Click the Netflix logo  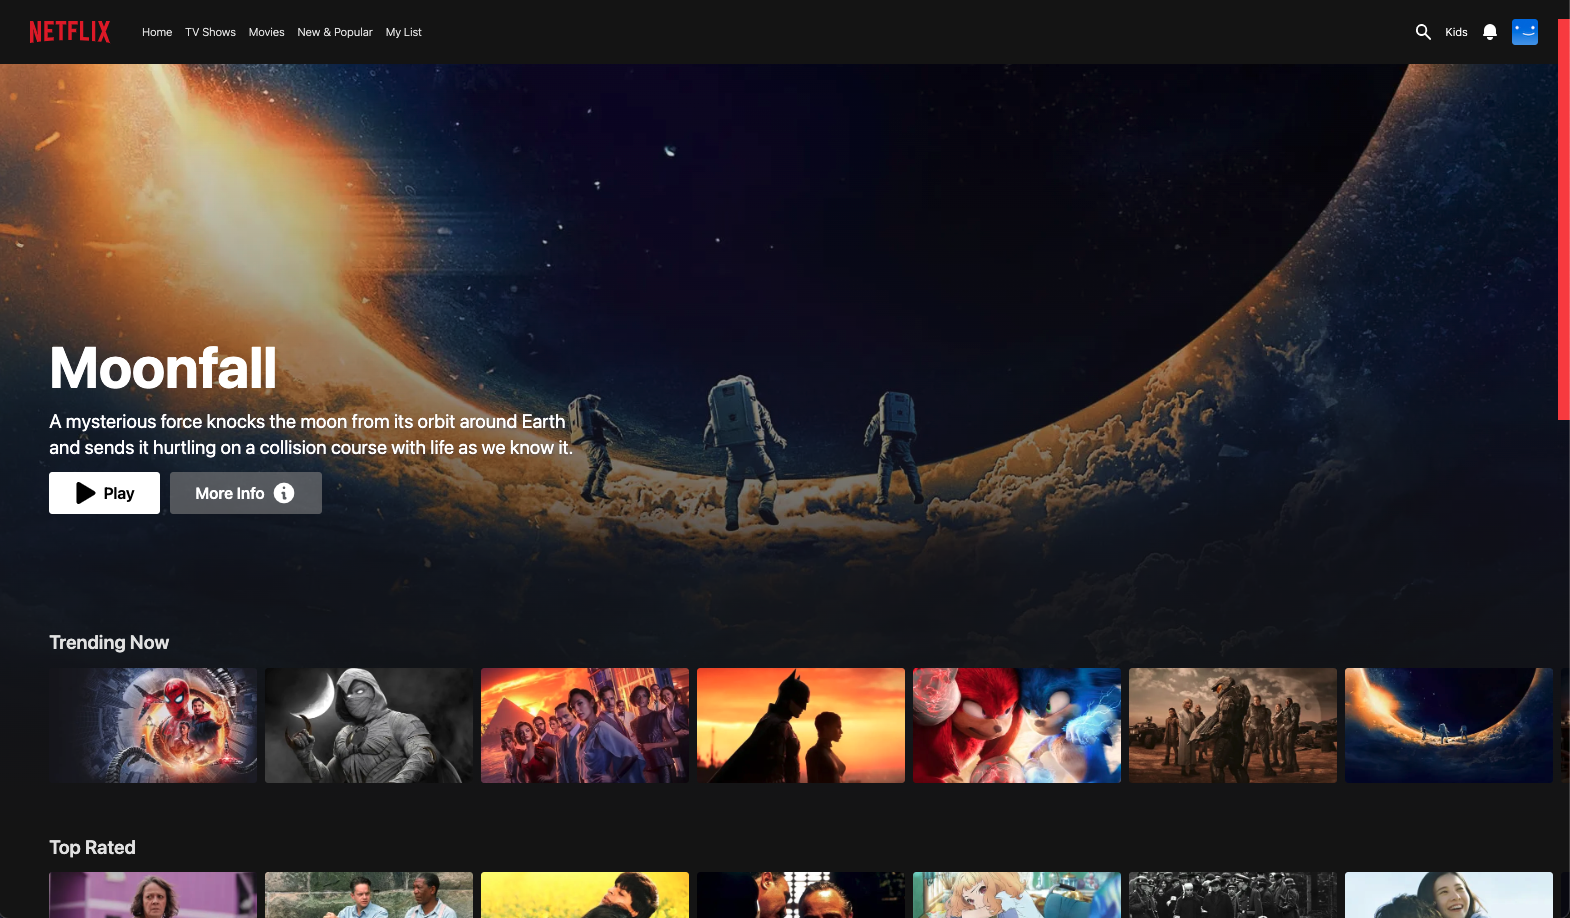70,32
